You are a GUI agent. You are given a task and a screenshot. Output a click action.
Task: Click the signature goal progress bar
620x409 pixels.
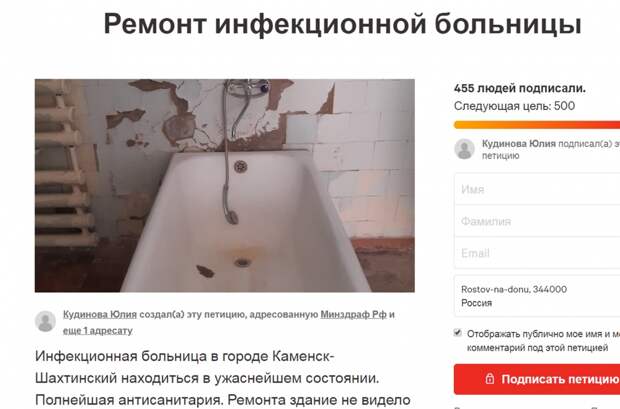(537, 125)
